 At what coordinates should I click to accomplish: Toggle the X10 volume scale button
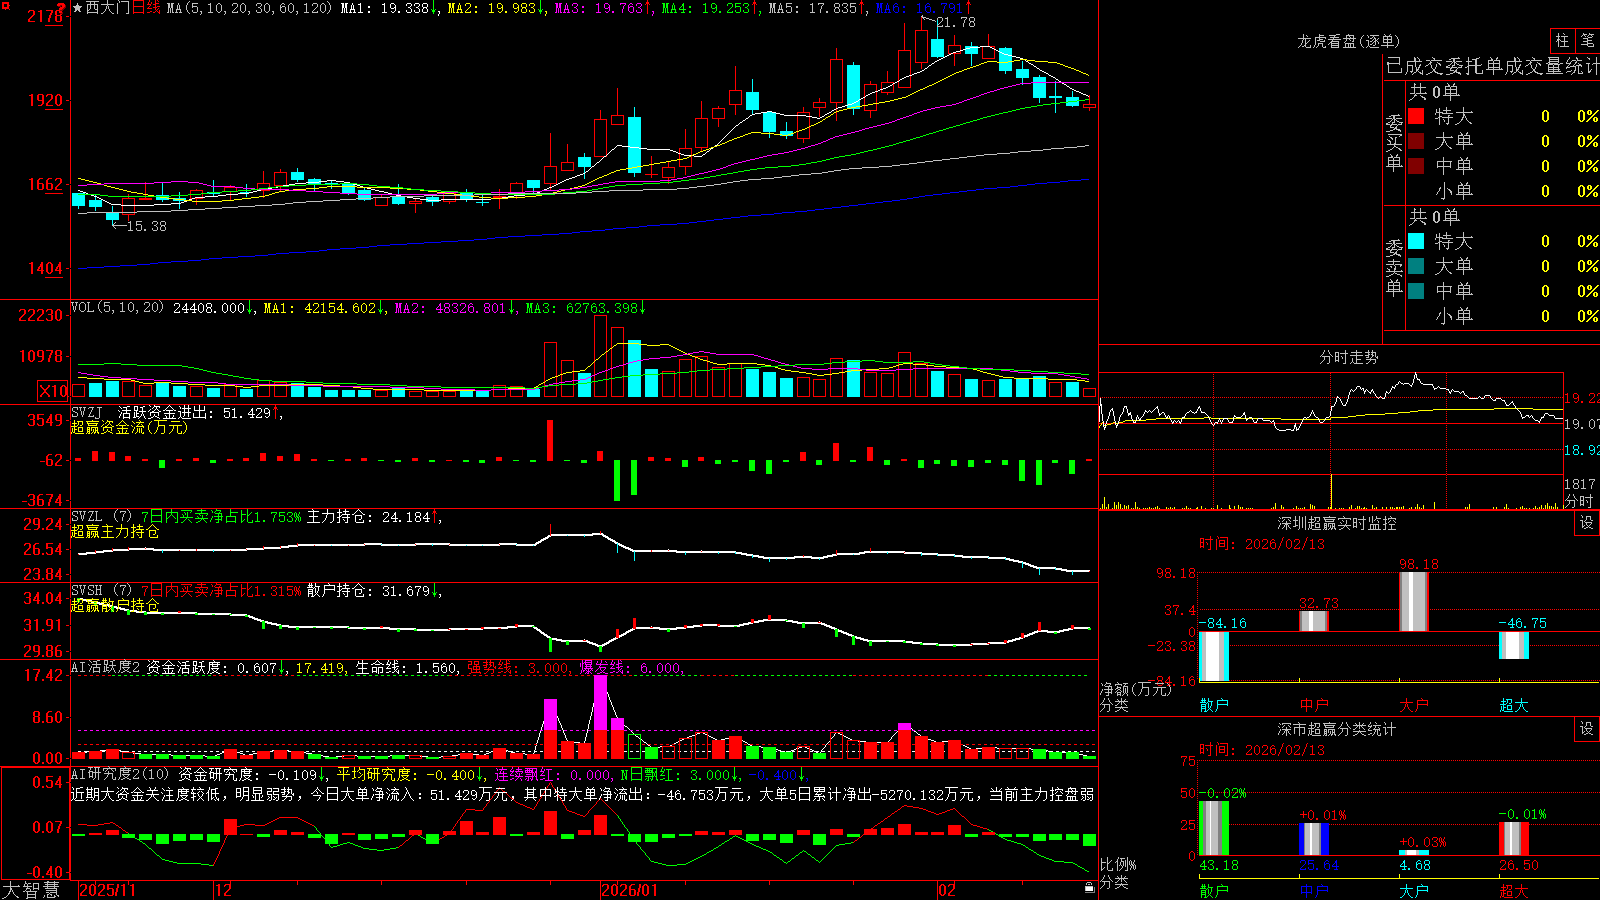click(53, 391)
